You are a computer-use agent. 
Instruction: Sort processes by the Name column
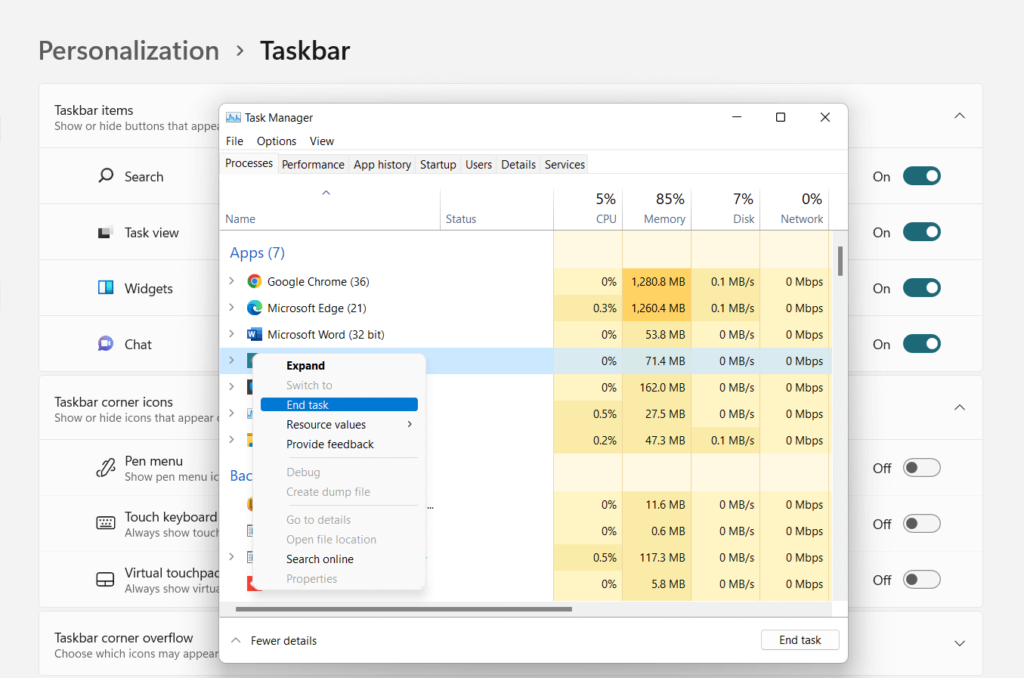coord(330,208)
